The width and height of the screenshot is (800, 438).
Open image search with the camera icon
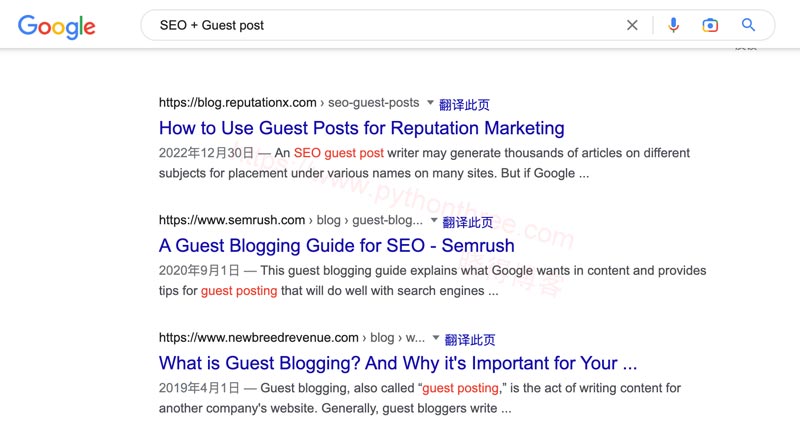coord(710,25)
